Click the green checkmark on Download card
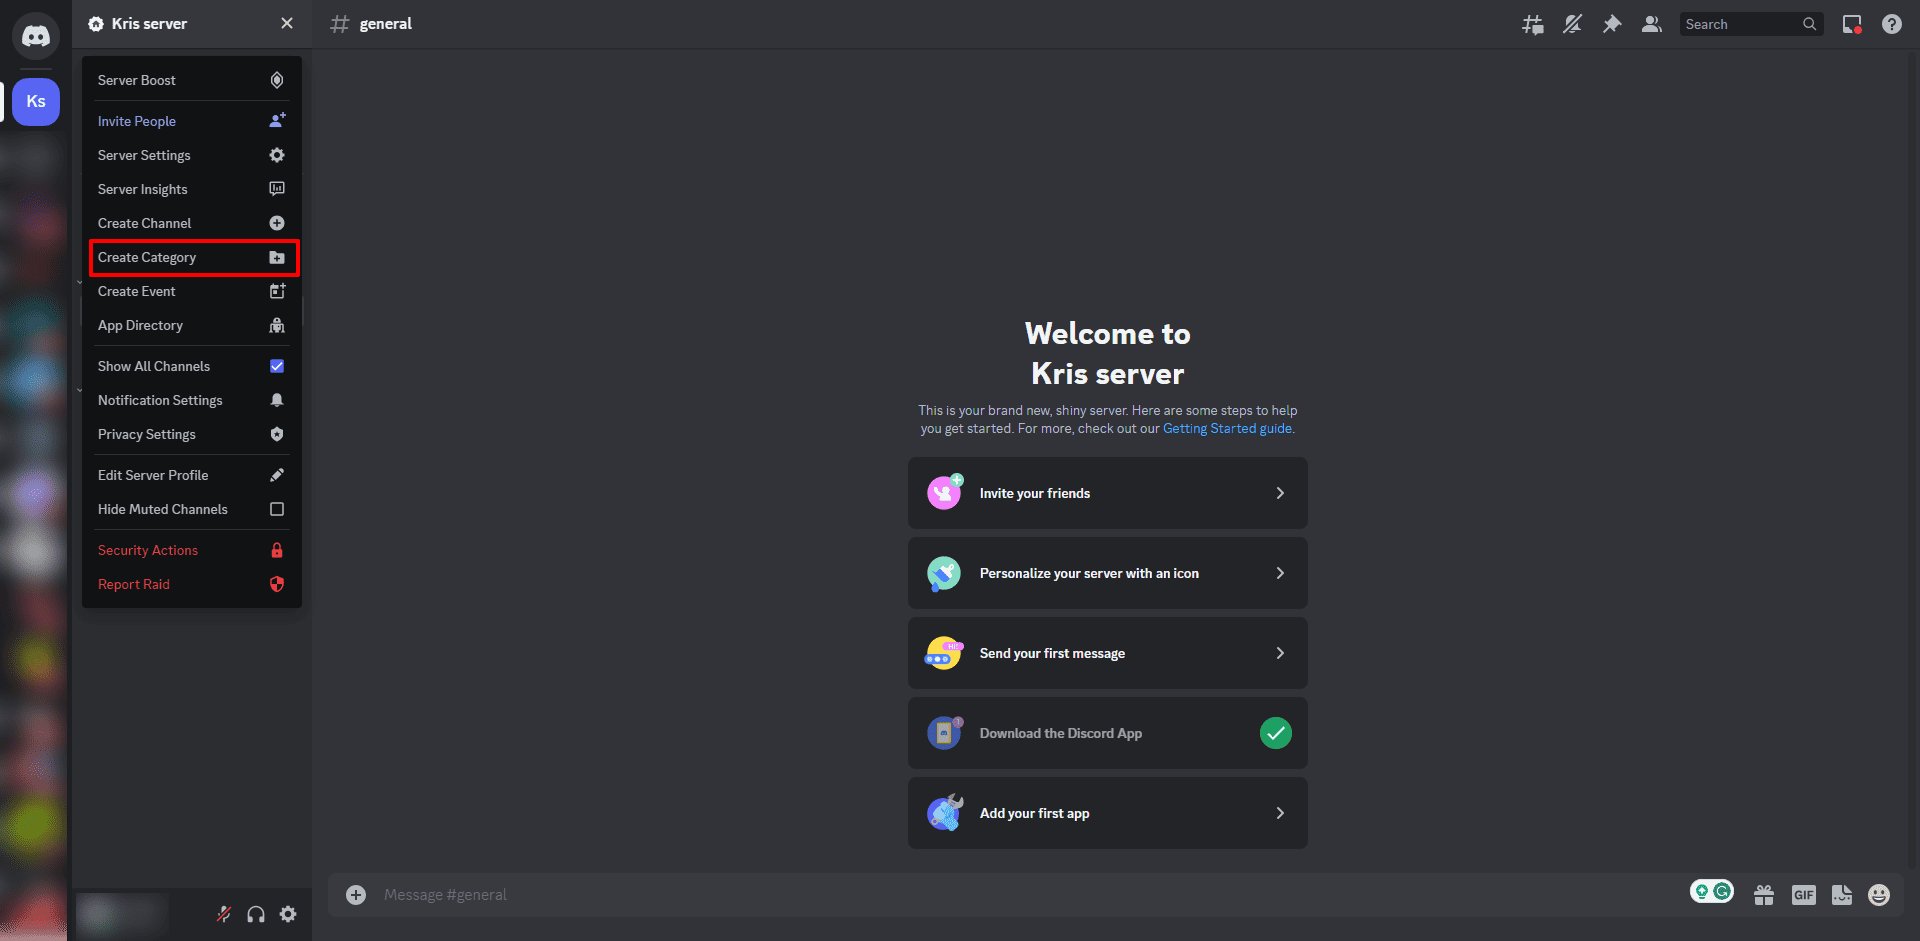Viewport: 1920px width, 941px height. coord(1276,733)
